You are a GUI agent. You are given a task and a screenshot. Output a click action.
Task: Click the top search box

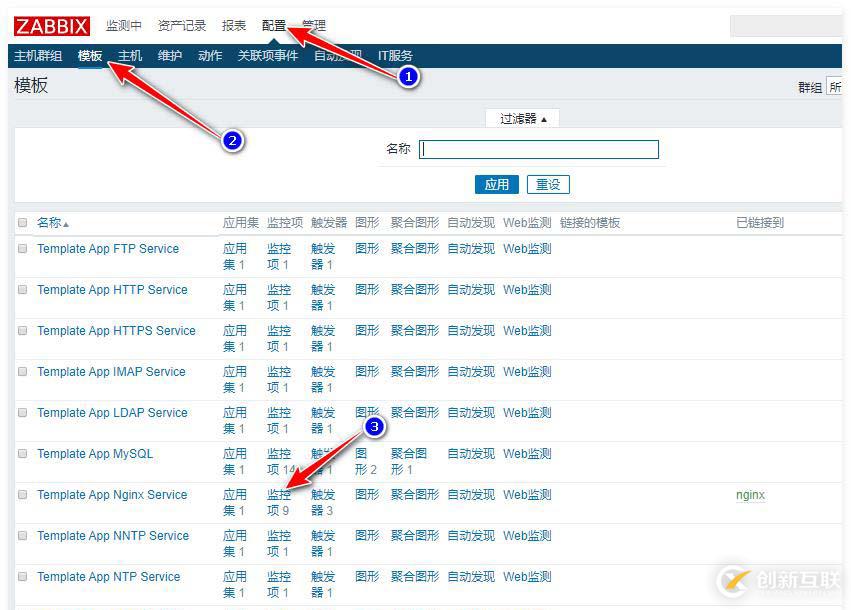pos(787,26)
